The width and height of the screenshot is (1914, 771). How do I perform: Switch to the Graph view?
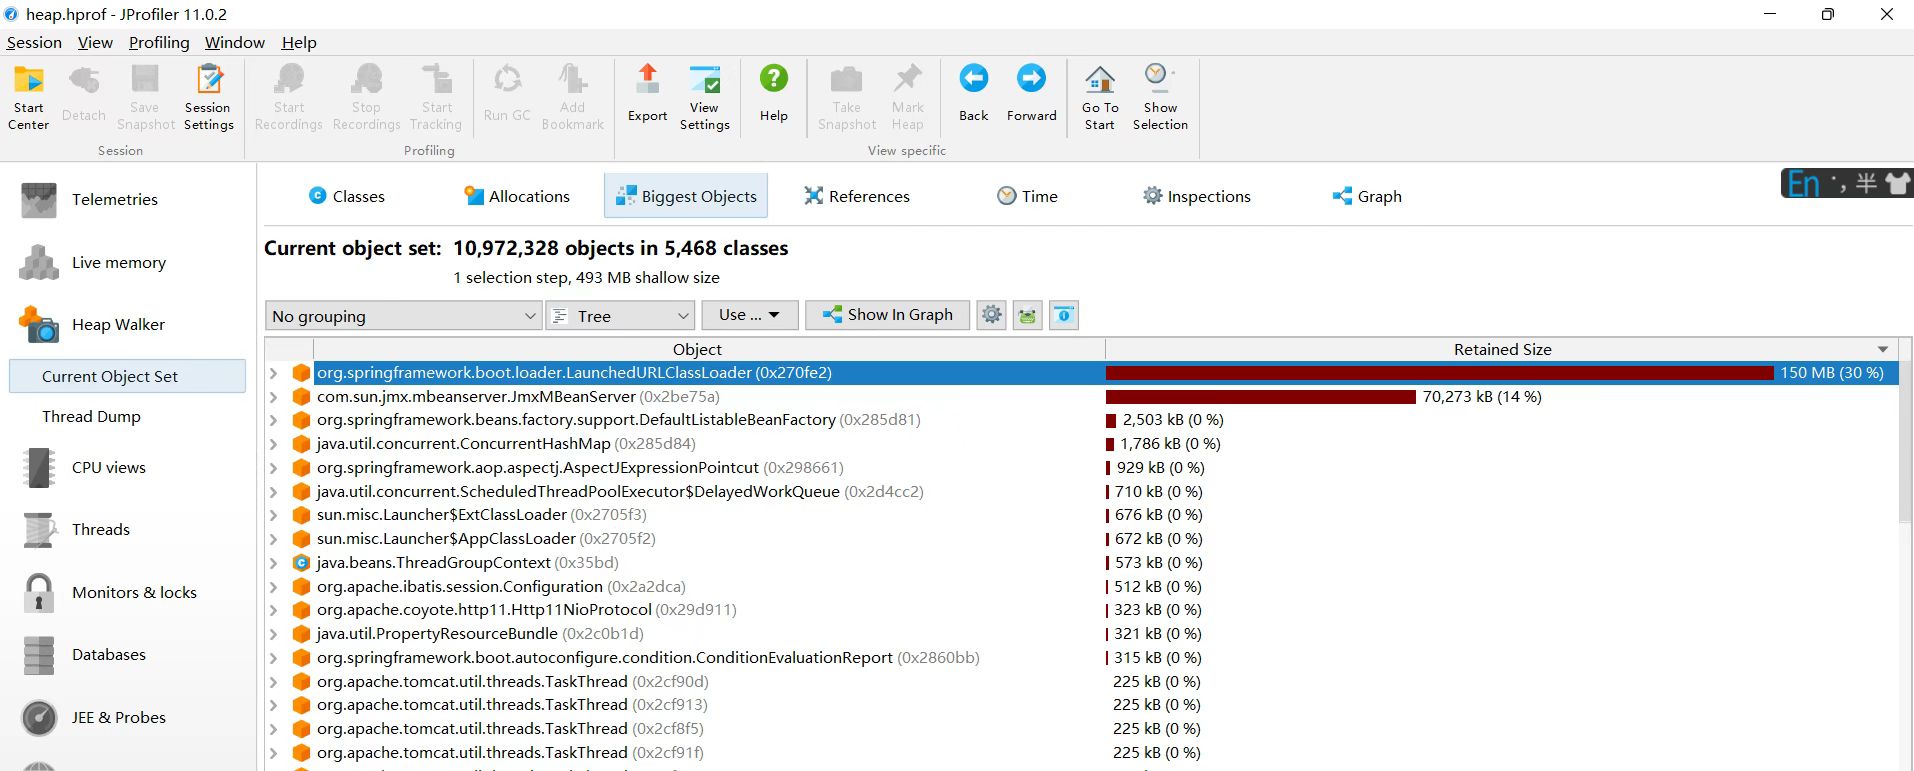(x=1367, y=196)
